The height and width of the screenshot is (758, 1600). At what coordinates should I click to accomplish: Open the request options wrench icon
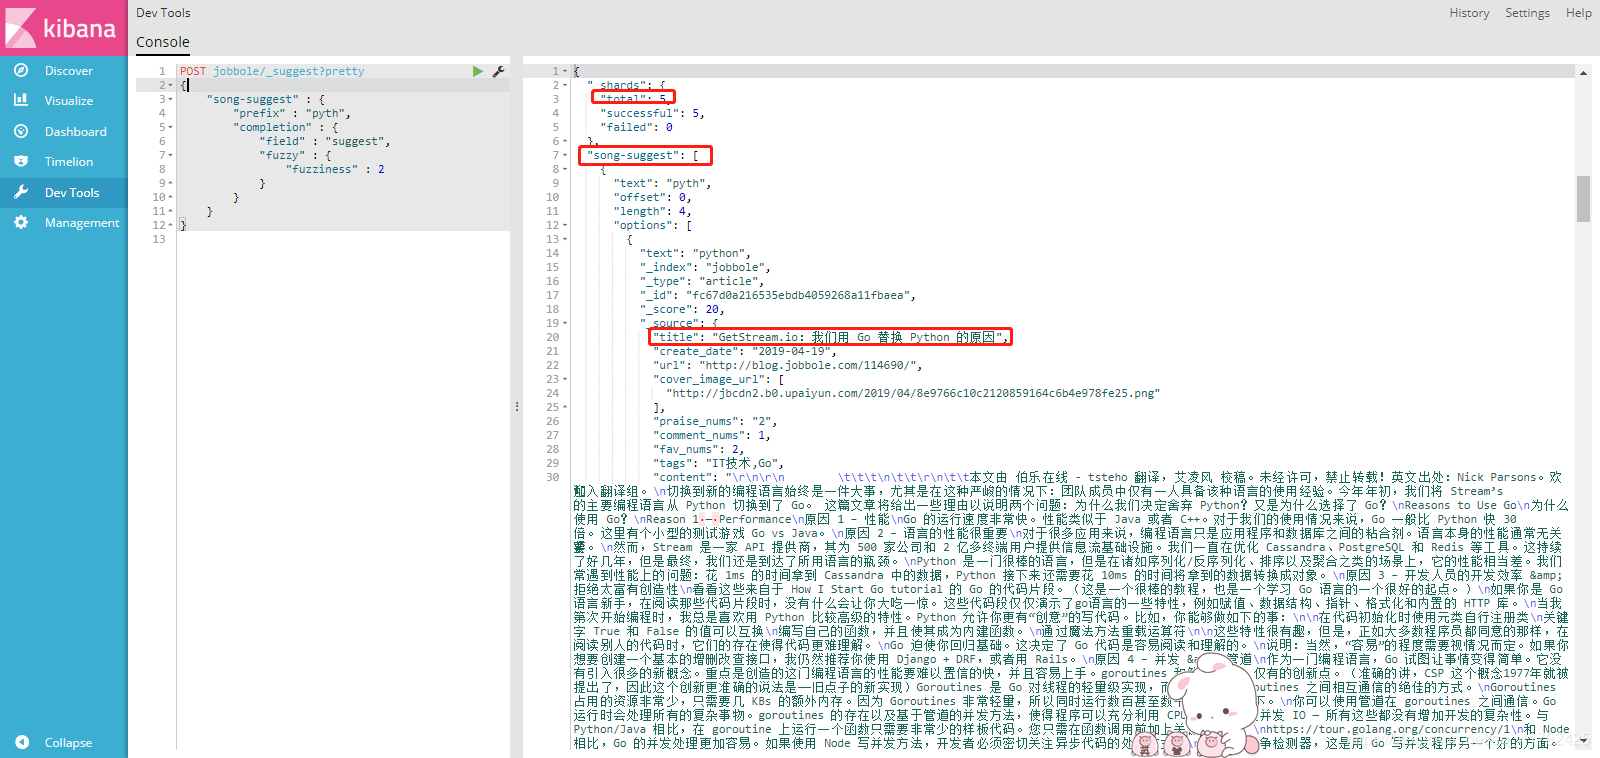(x=498, y=71)
